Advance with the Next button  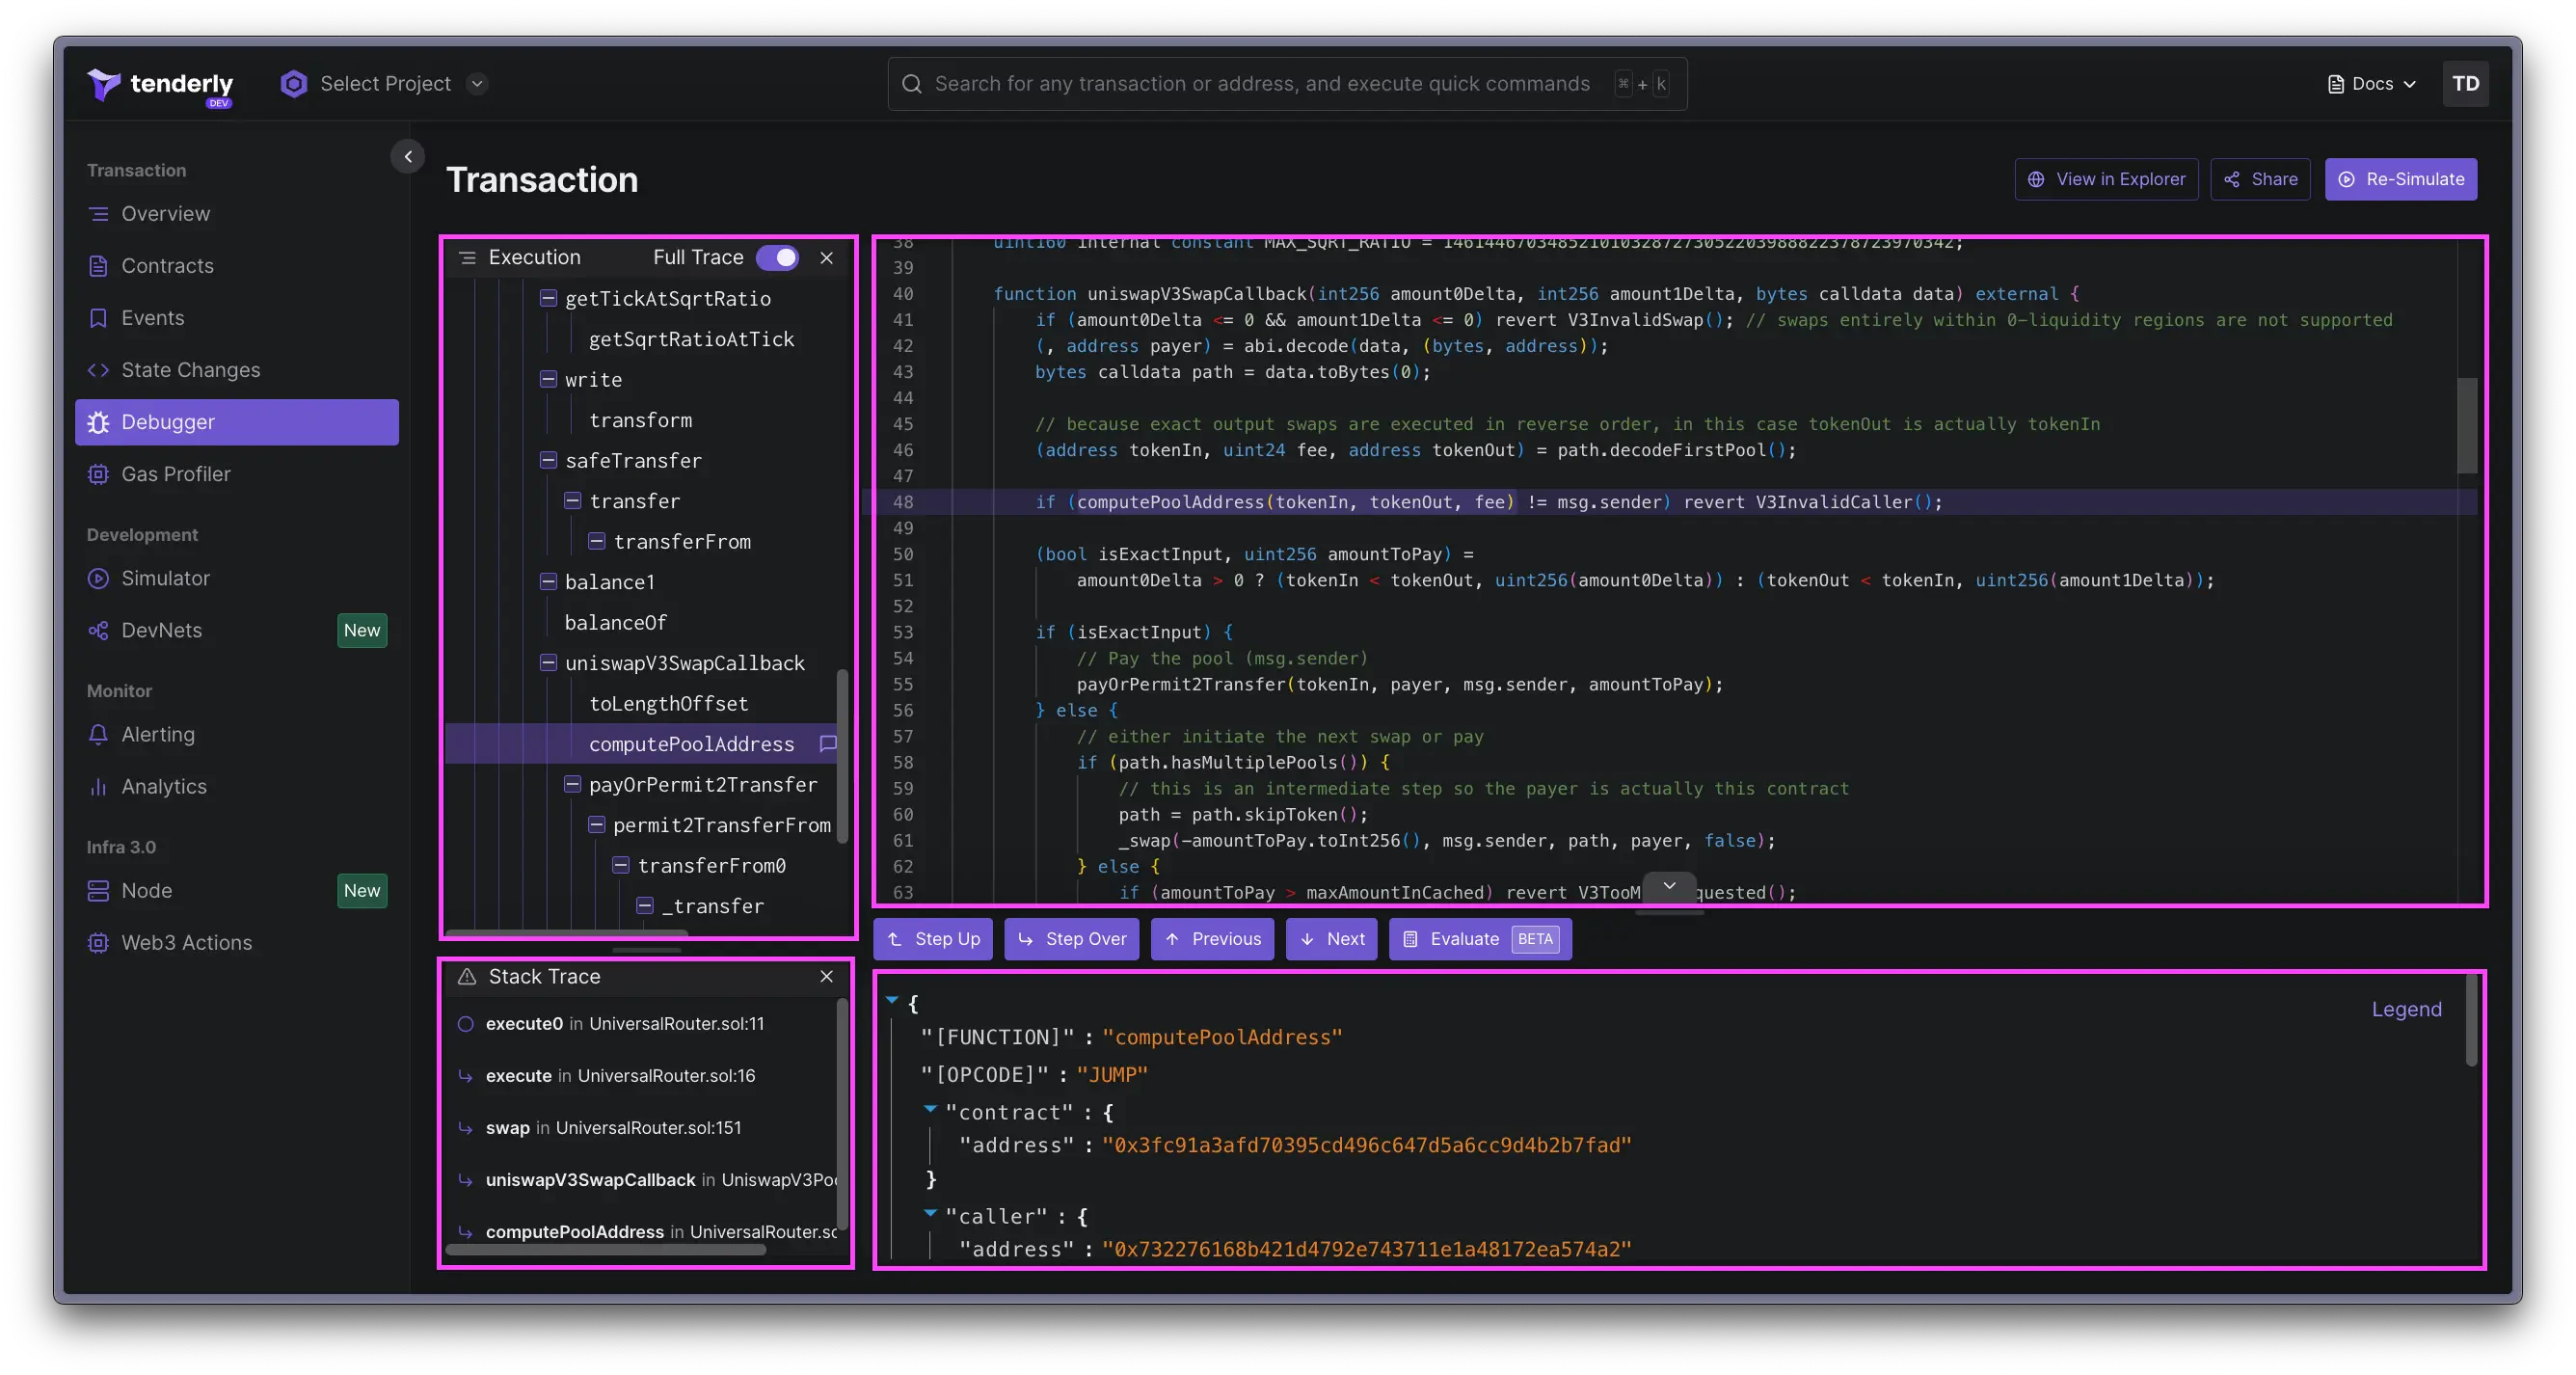pos(1331,939)
